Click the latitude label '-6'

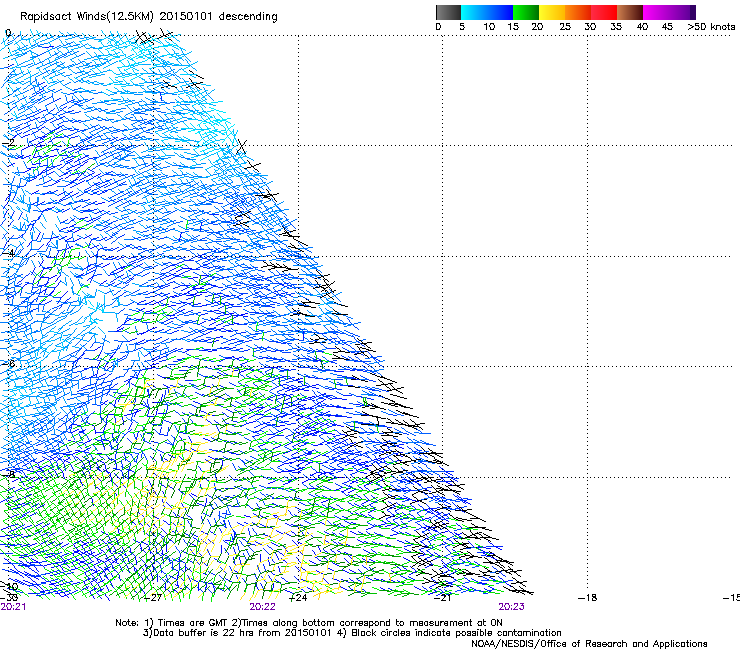8,363
